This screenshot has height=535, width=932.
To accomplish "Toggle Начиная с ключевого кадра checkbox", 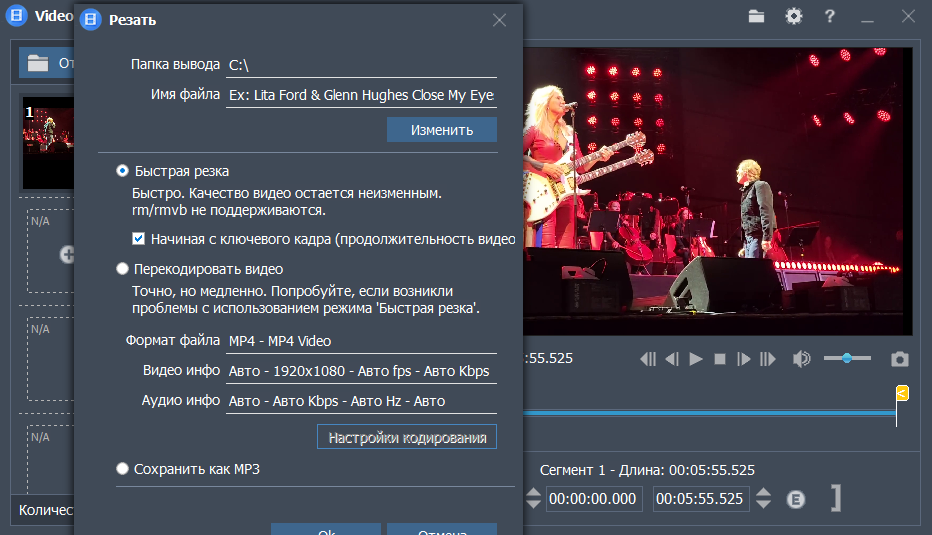I will (138, 239).
